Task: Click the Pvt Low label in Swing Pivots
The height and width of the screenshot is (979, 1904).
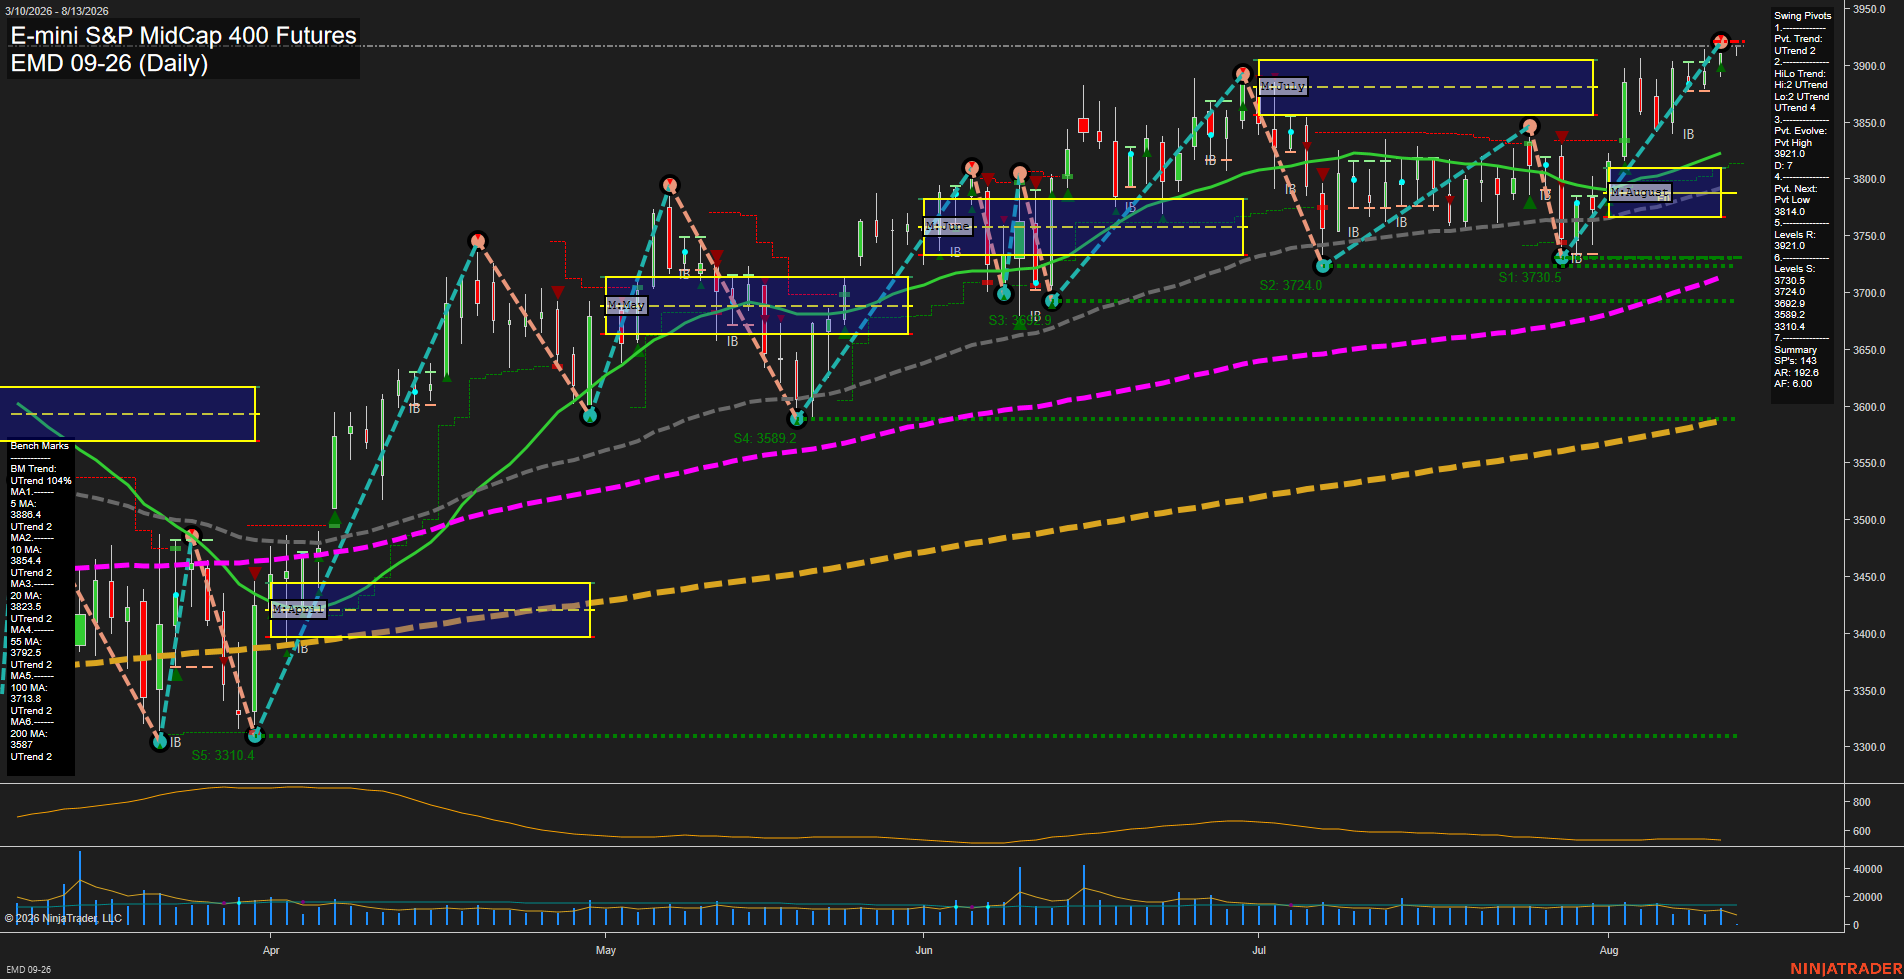Action: pyautogui.click(x=1792, y=200)
